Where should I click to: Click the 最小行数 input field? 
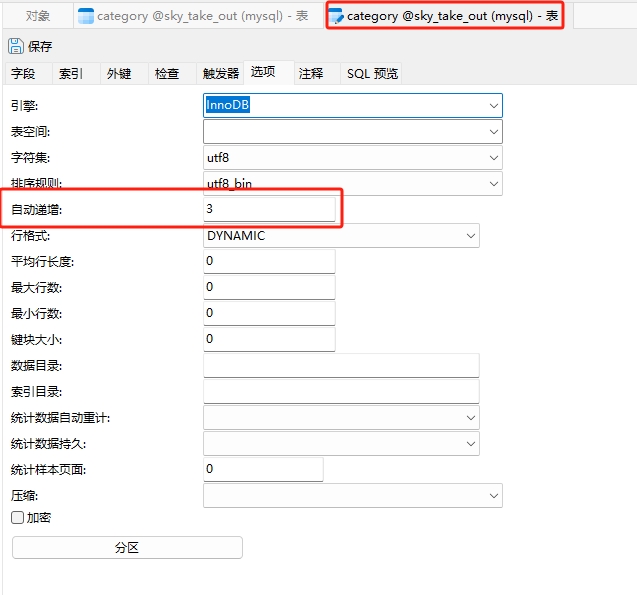[x=269, y=313]
